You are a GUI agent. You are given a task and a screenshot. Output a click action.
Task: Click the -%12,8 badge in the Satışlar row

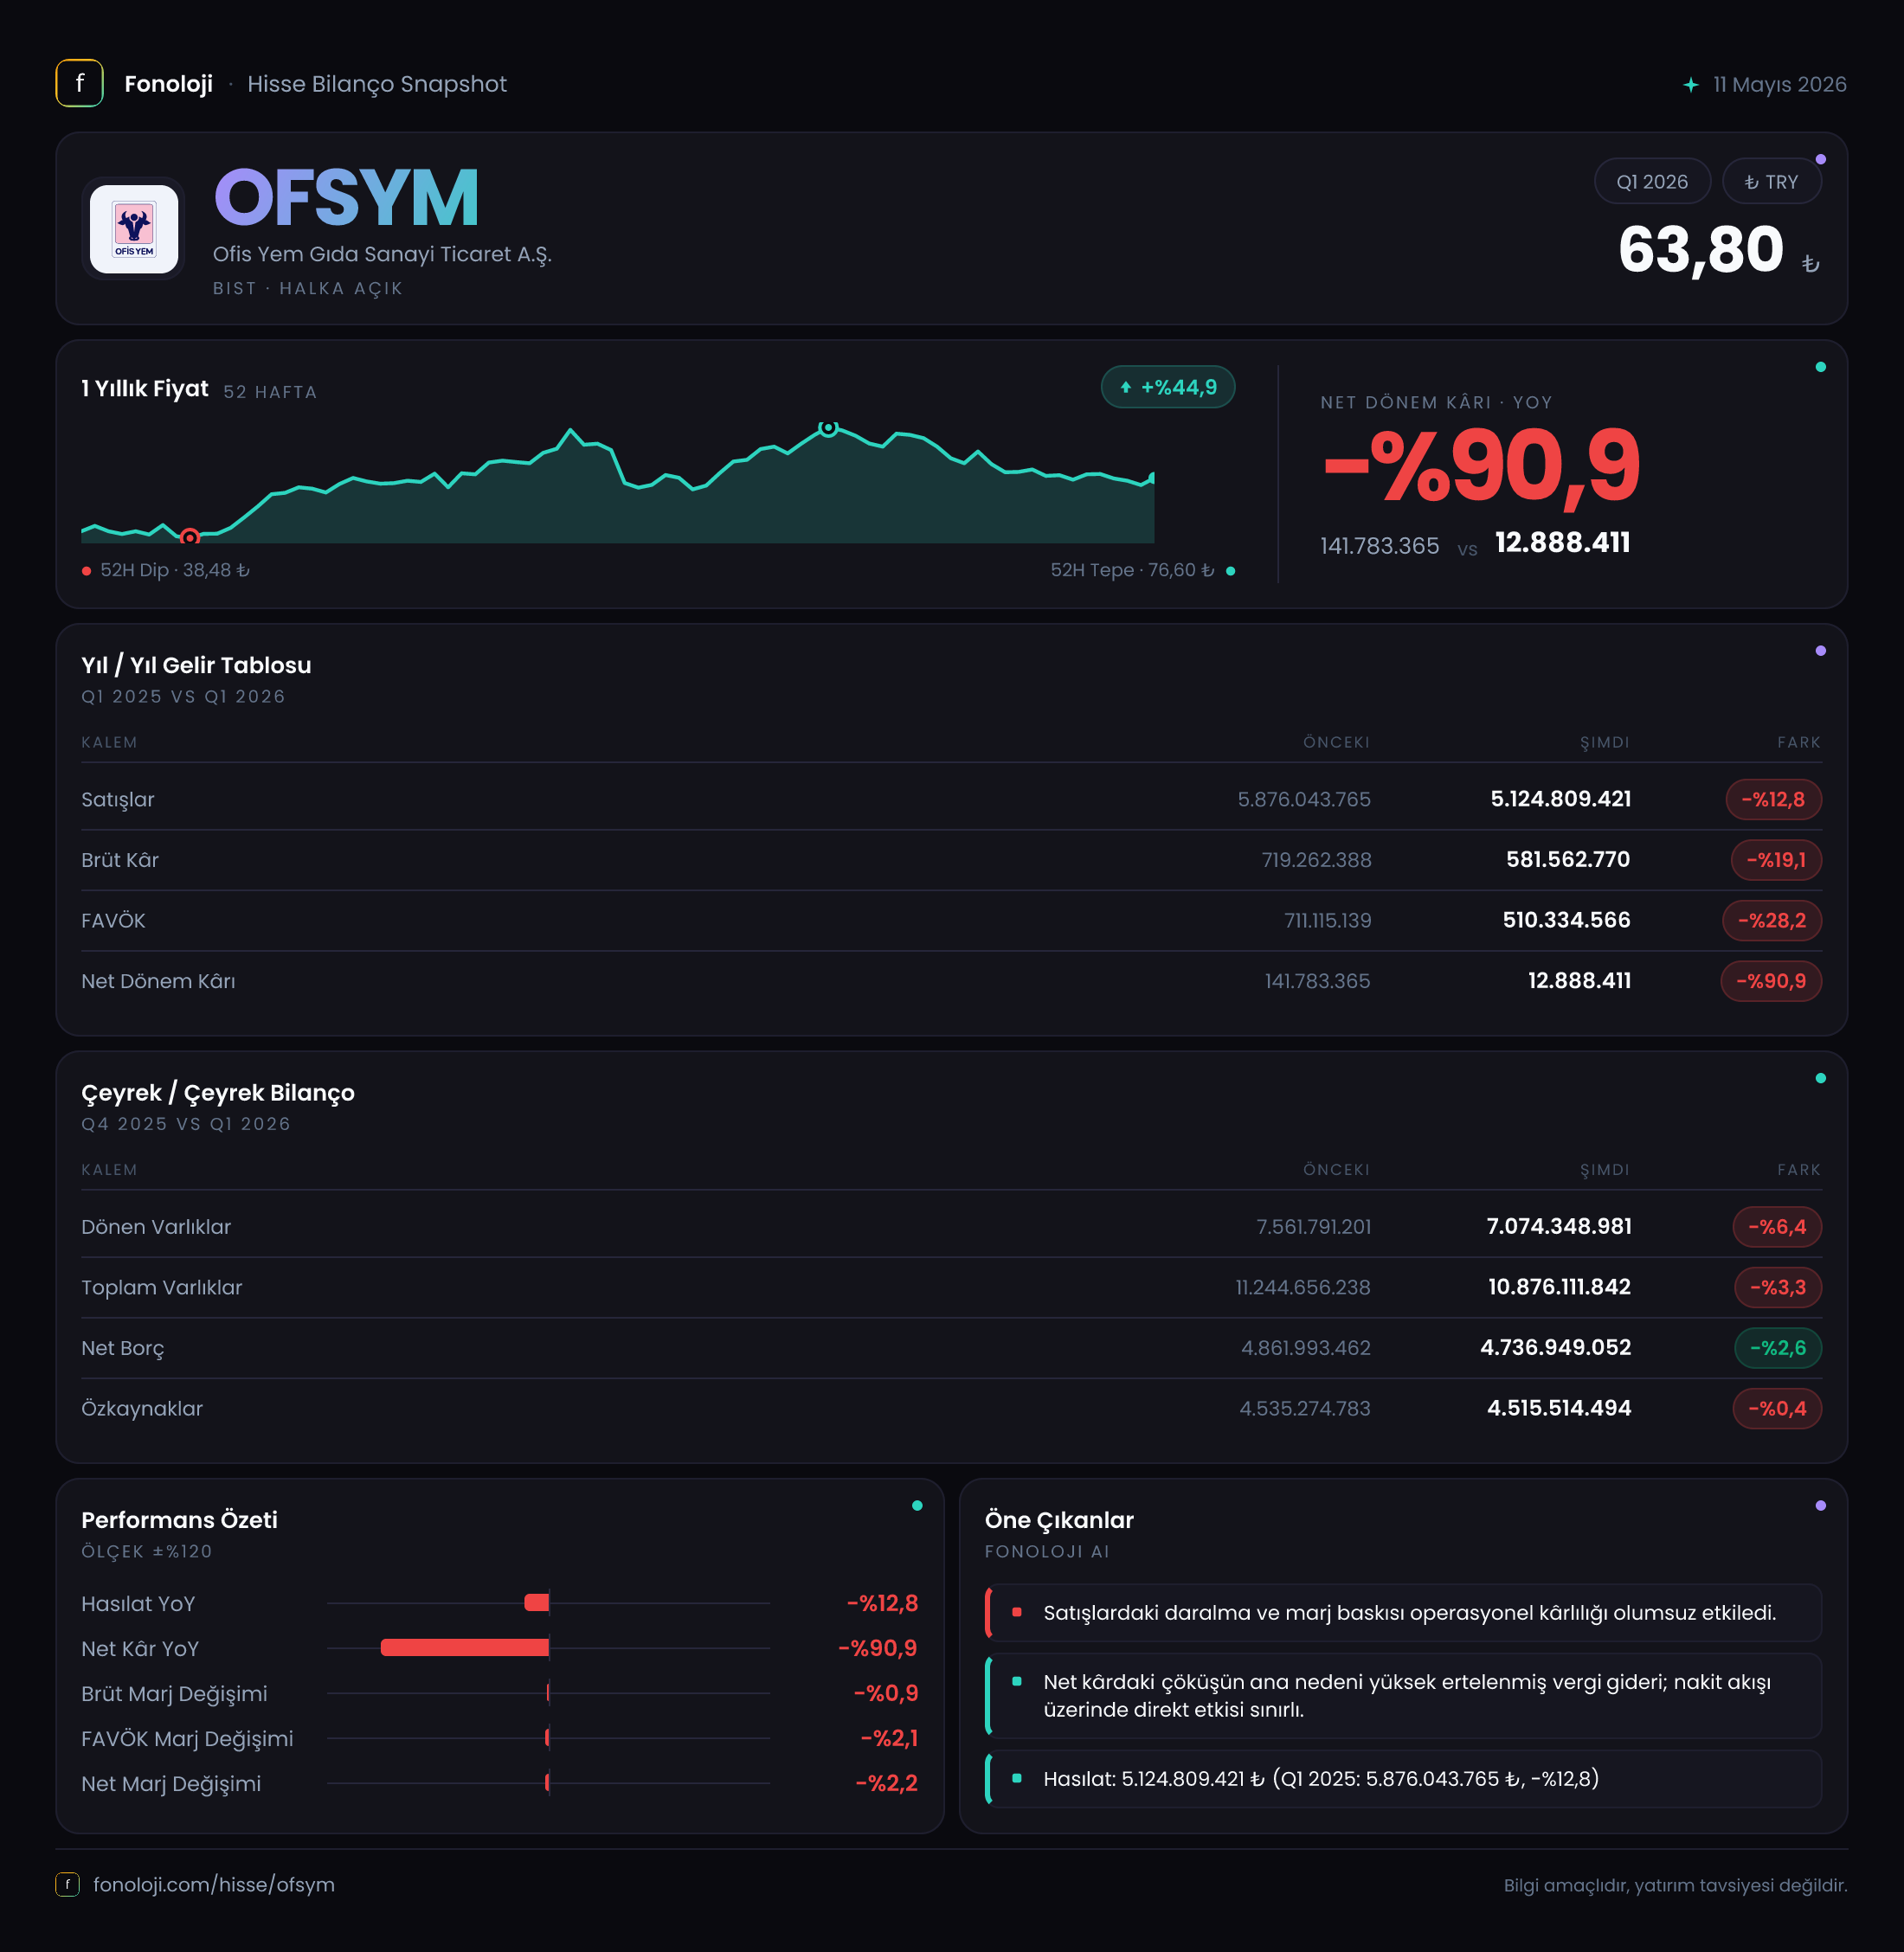click(1773, 800)
